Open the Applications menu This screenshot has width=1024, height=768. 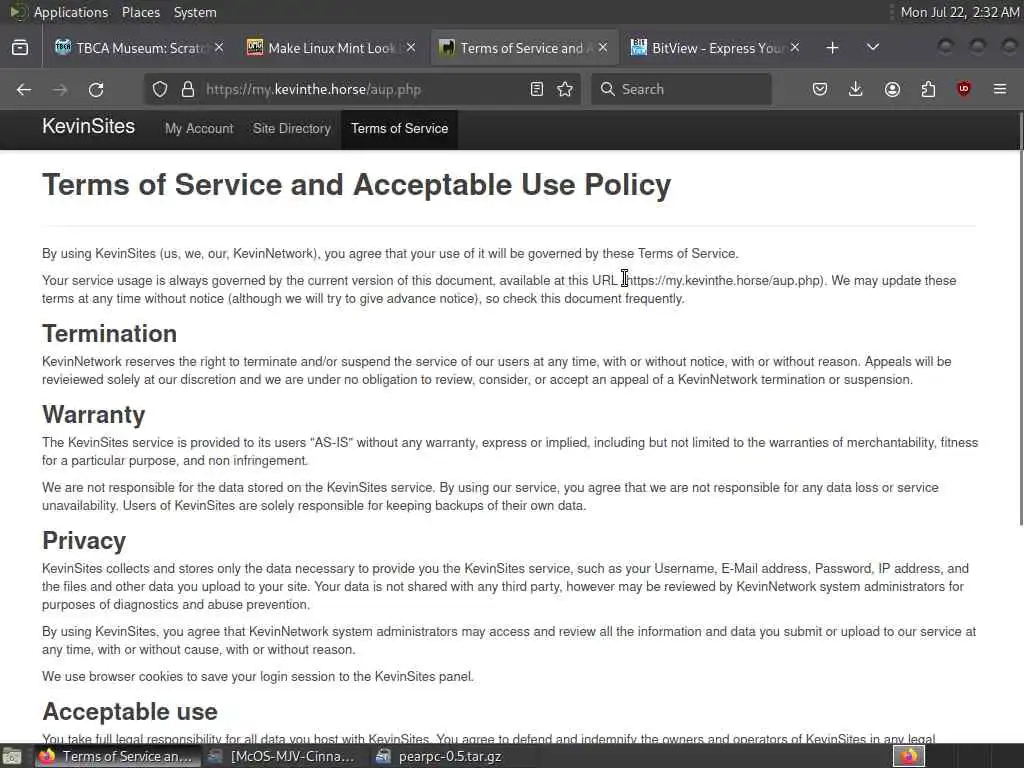point(71,12)
